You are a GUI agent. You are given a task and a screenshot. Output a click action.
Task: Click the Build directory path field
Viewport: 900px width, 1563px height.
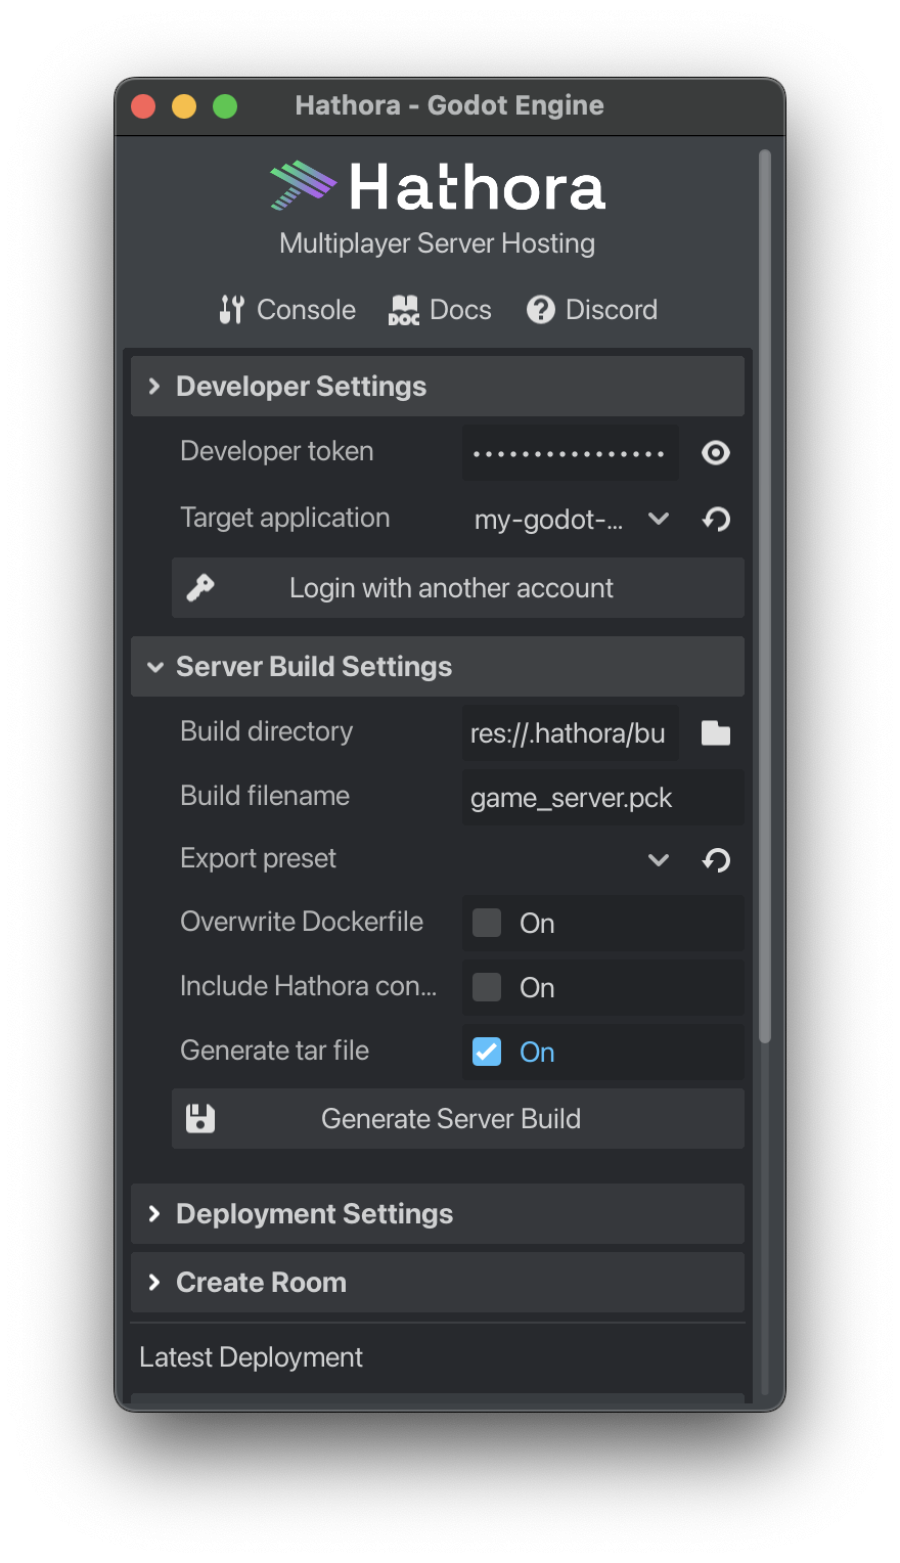coord(570,733)
